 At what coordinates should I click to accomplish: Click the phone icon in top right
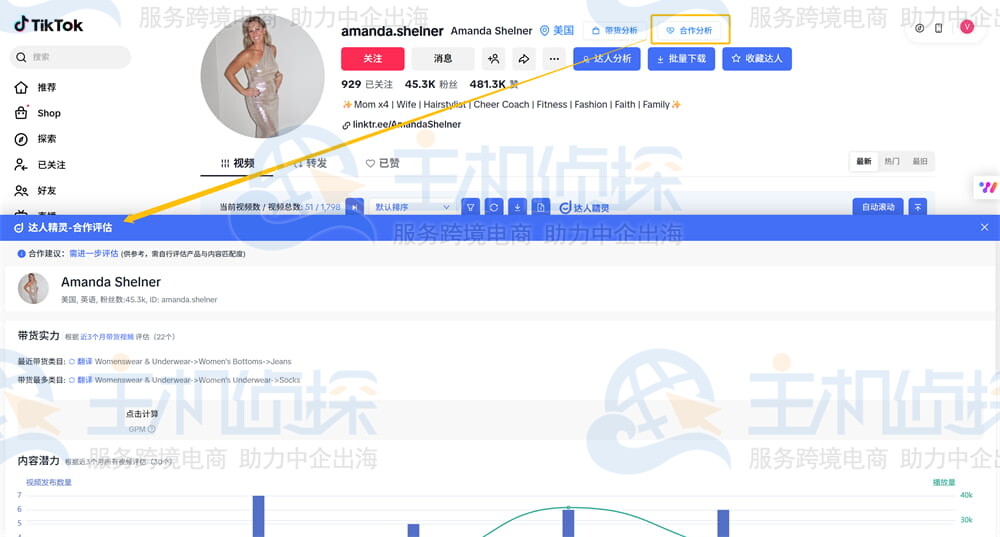pyautogui.click(x=939, y=28)
